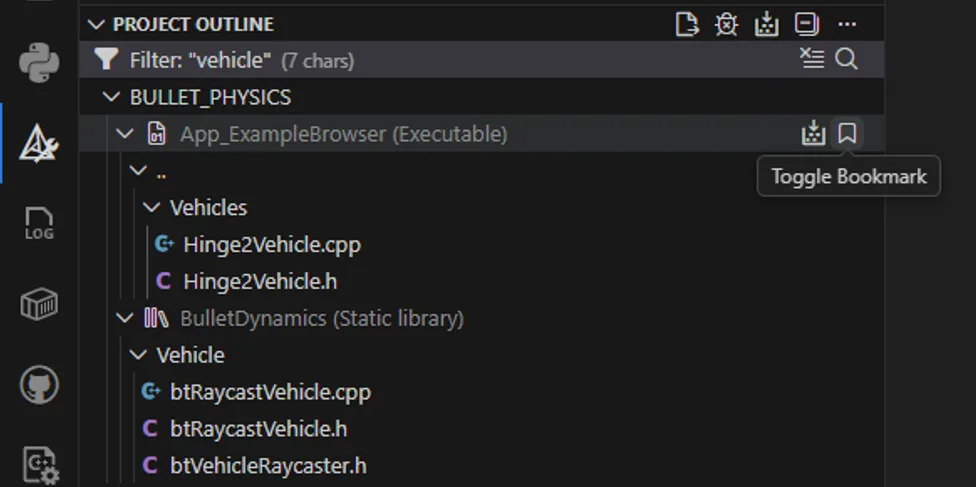The width and height of the screenshot is (976, 487).
Task: Clear the "vehicle" filter
Action: 812,59
